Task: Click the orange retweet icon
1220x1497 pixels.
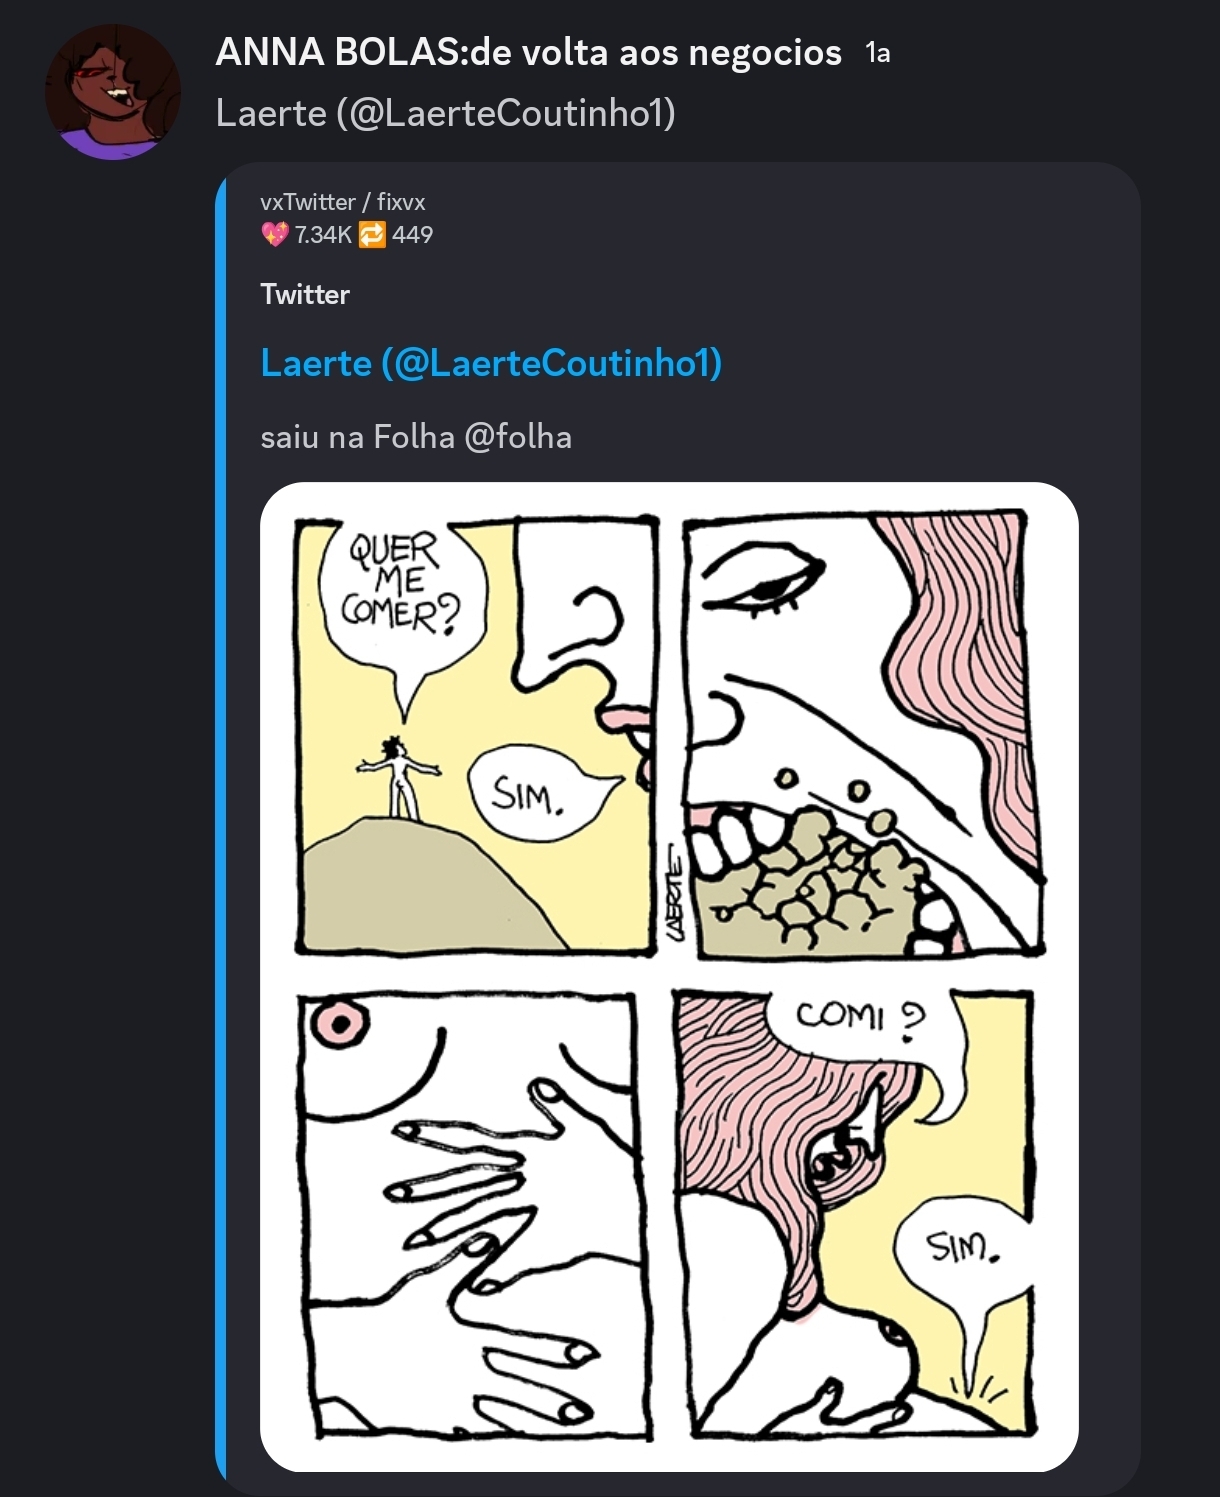Action: pyautogui.click(x=372, y=235)
